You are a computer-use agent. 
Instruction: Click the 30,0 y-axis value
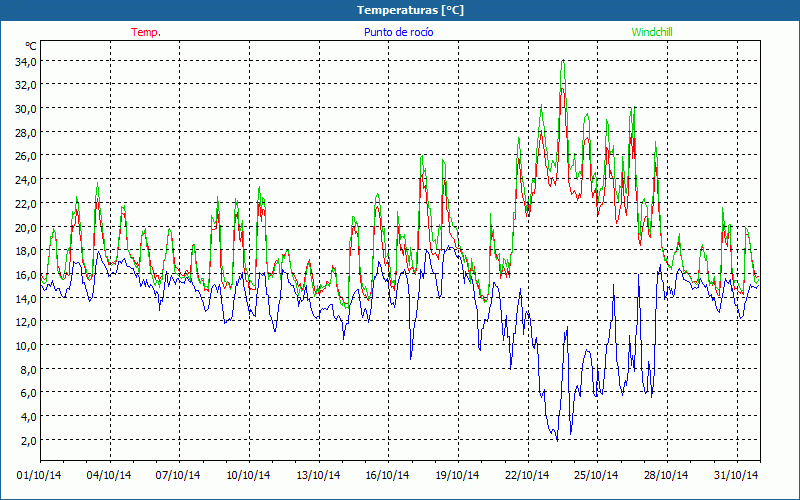[x=27, y=109]
